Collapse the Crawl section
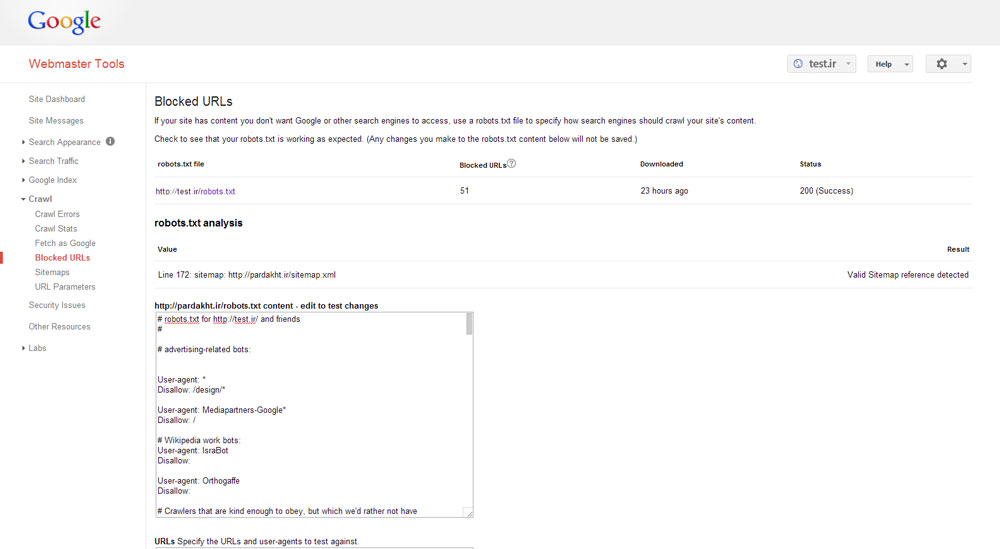 click(24, 199)
